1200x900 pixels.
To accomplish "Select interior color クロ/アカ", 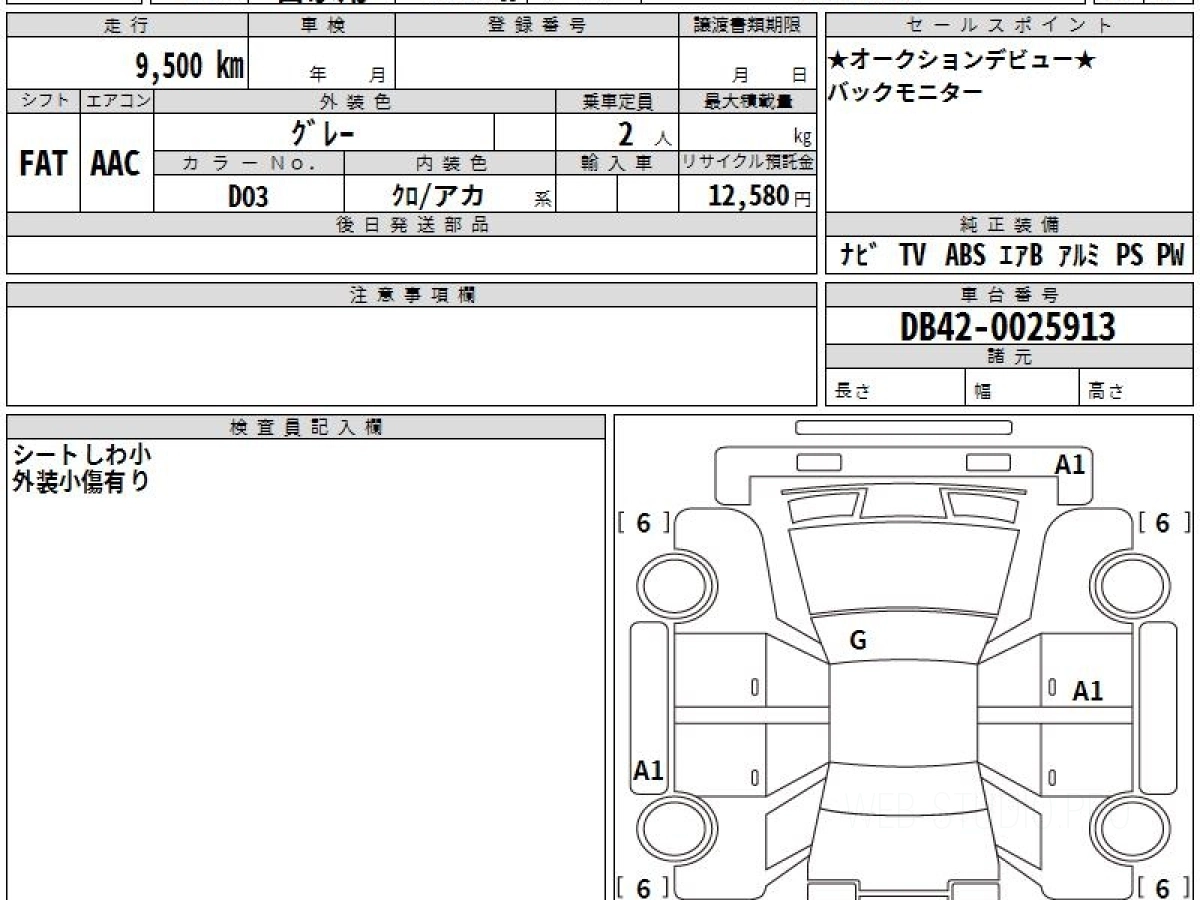I will tap(438, 196).
